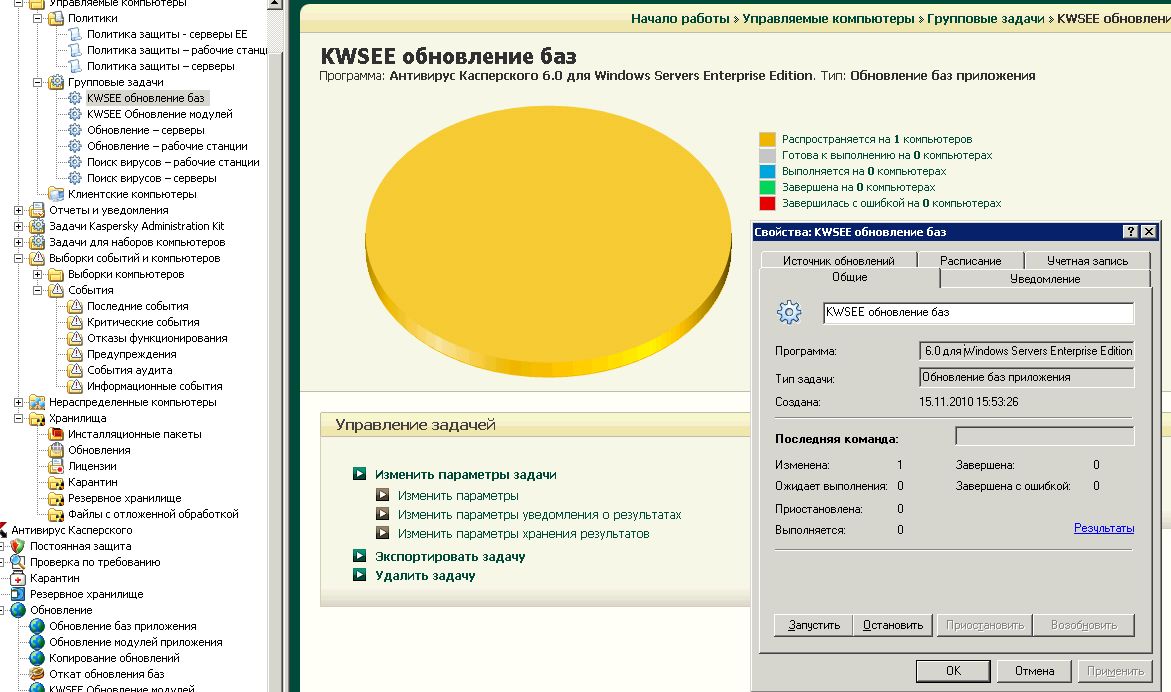The image size is (1171, 692).
Task: Select the KWSEE обновление баз task icon in tree
Action: pos(75,98)
